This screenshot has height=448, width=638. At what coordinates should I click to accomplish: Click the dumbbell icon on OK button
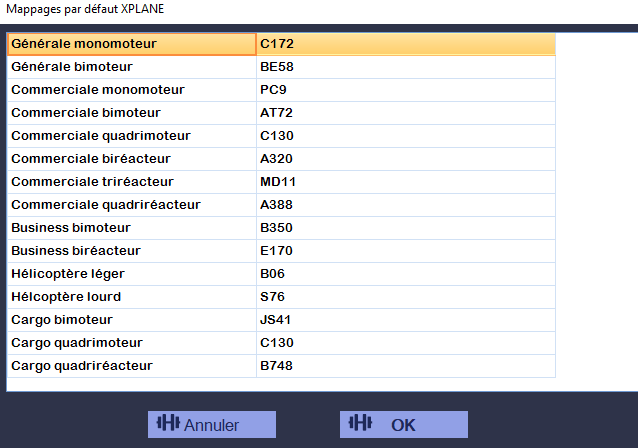360,423
